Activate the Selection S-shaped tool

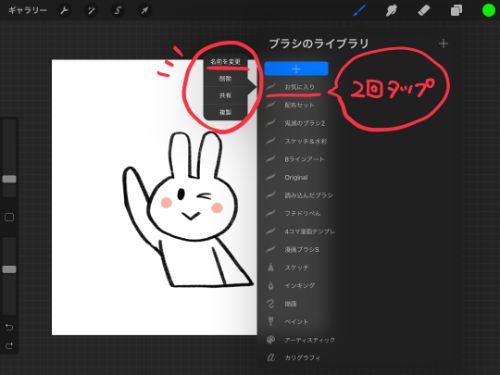117,11
